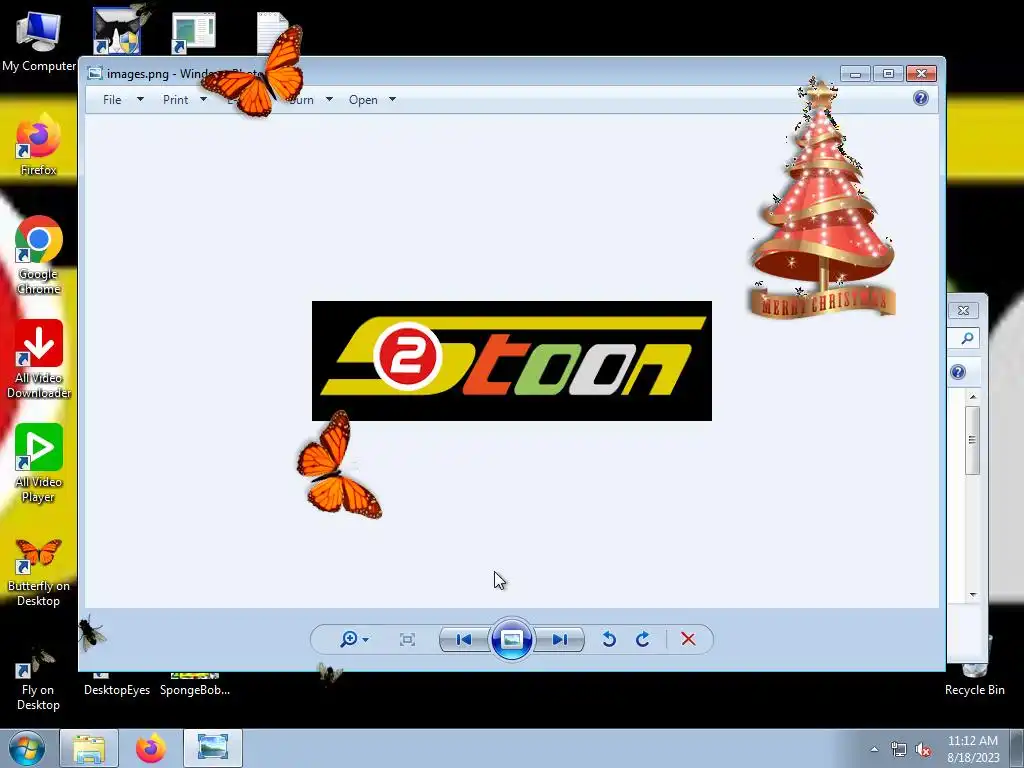The width and height of the screenshot is (1024, 768).
Task: Switch to Firefox in the taskbar
Action: click(x=151, y=748)
